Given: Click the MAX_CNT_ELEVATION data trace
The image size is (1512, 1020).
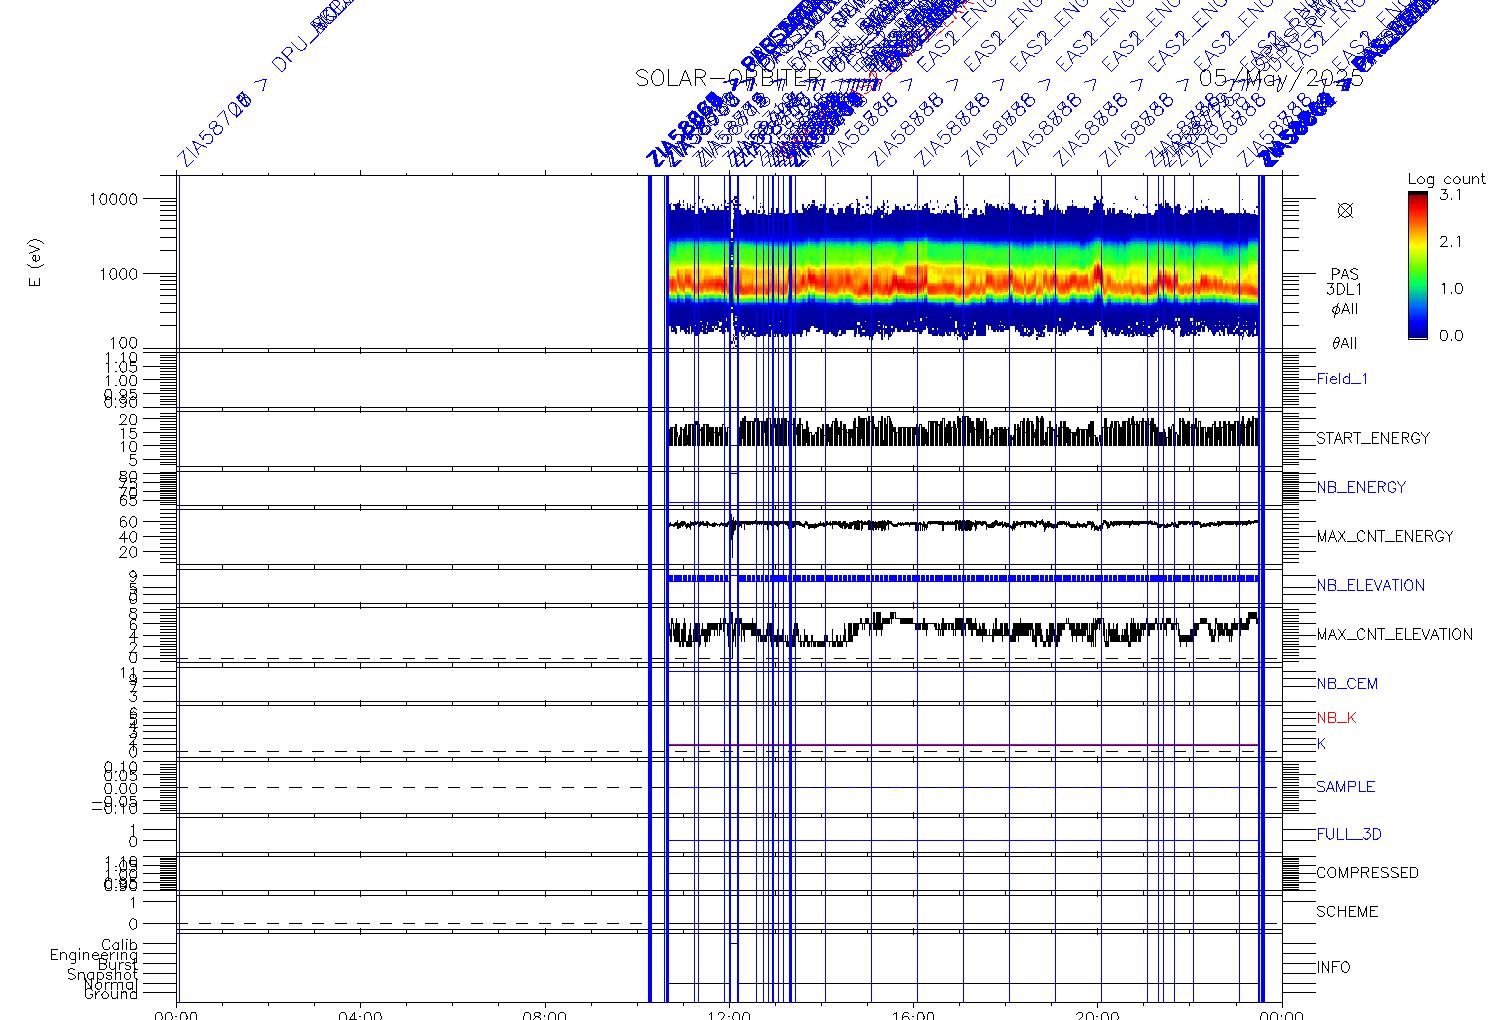Looking at the screenshot, I should (963, 630).
